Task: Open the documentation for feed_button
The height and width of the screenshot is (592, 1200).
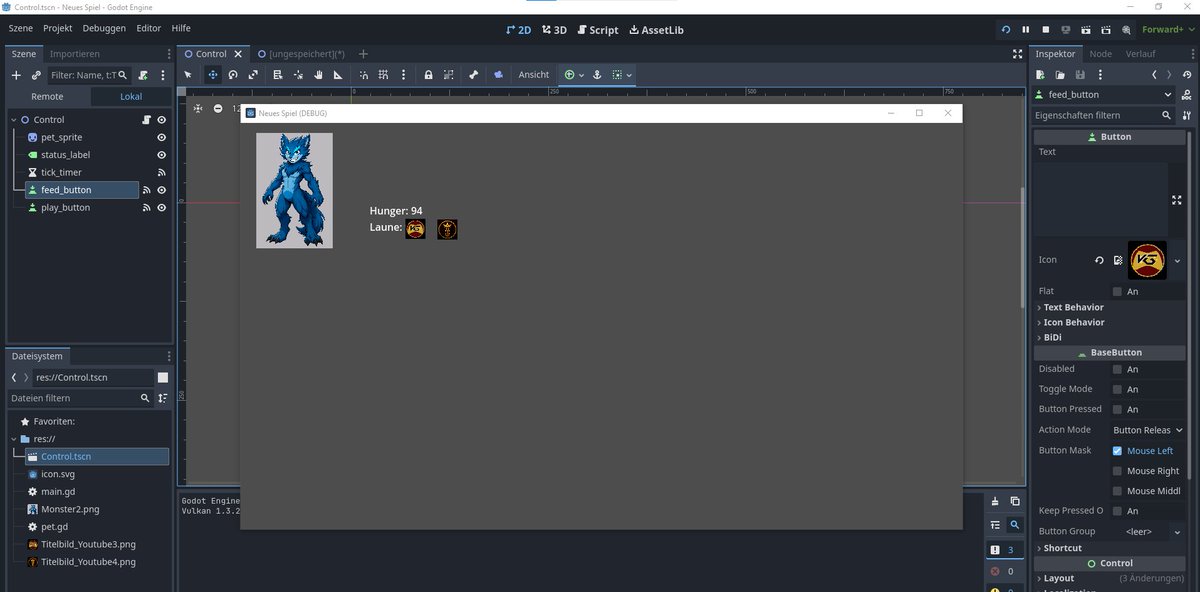Action: tap(1186, 95)
